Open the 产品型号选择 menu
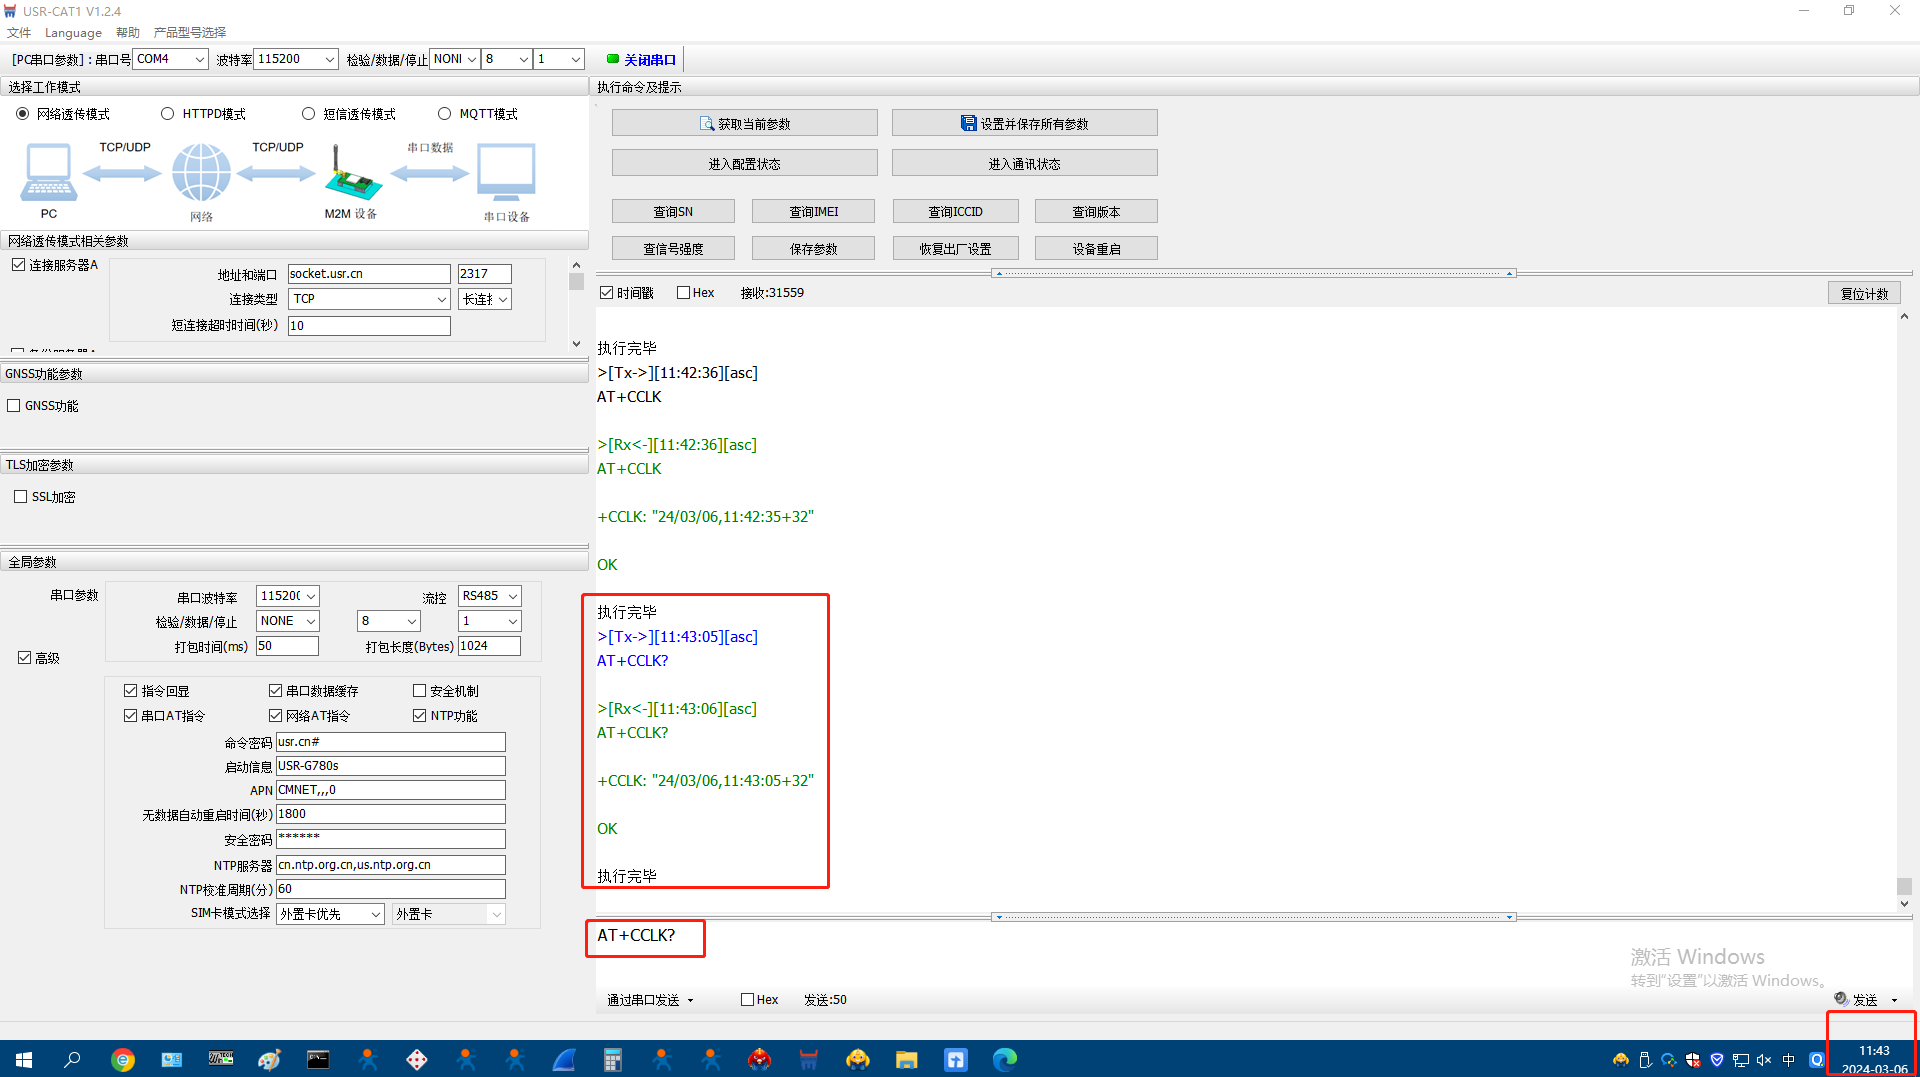Image resolution: width=1920 pixels, height=1077 pixels. click(x=190, y=32)
